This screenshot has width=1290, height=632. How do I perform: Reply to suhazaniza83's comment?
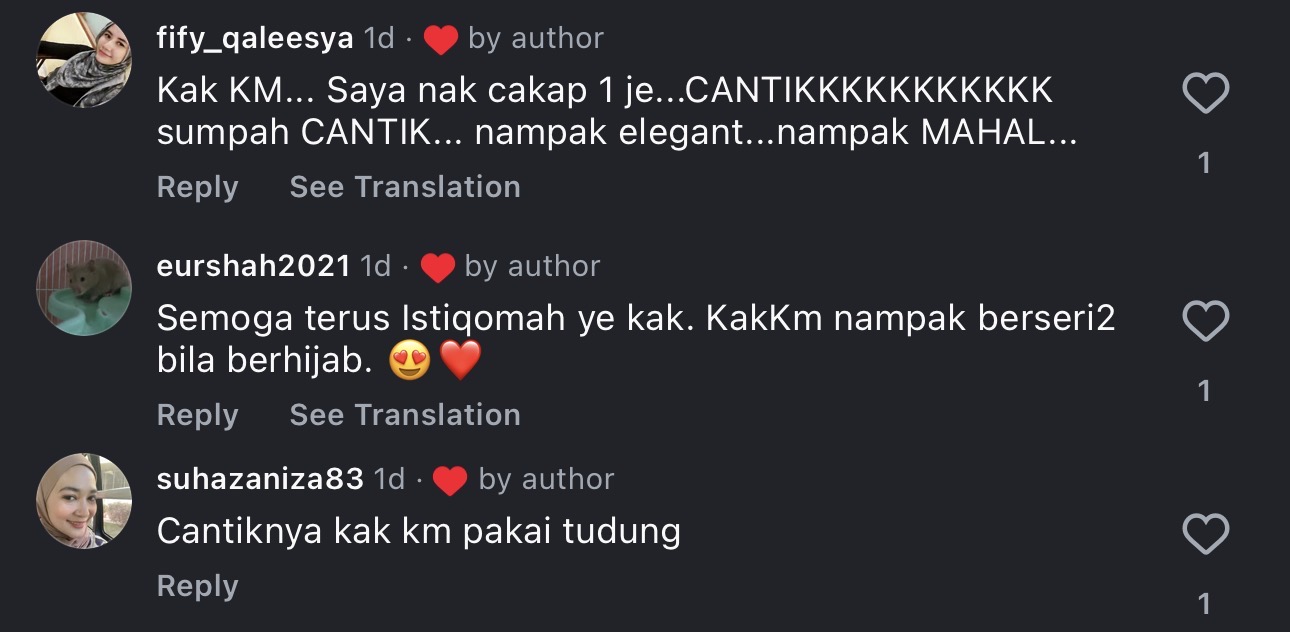pyautogui.click(x=197, y=586)
